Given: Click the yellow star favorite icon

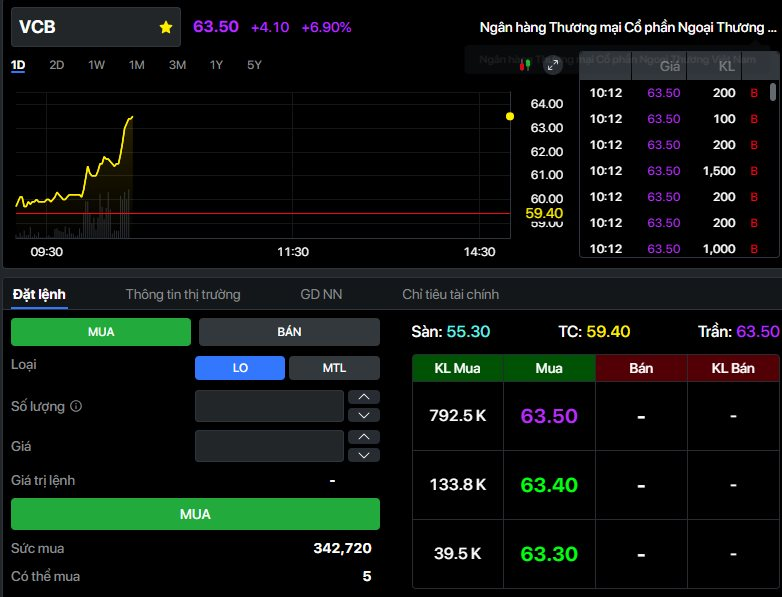Looking at the screenshot, I should pos(166,28).
